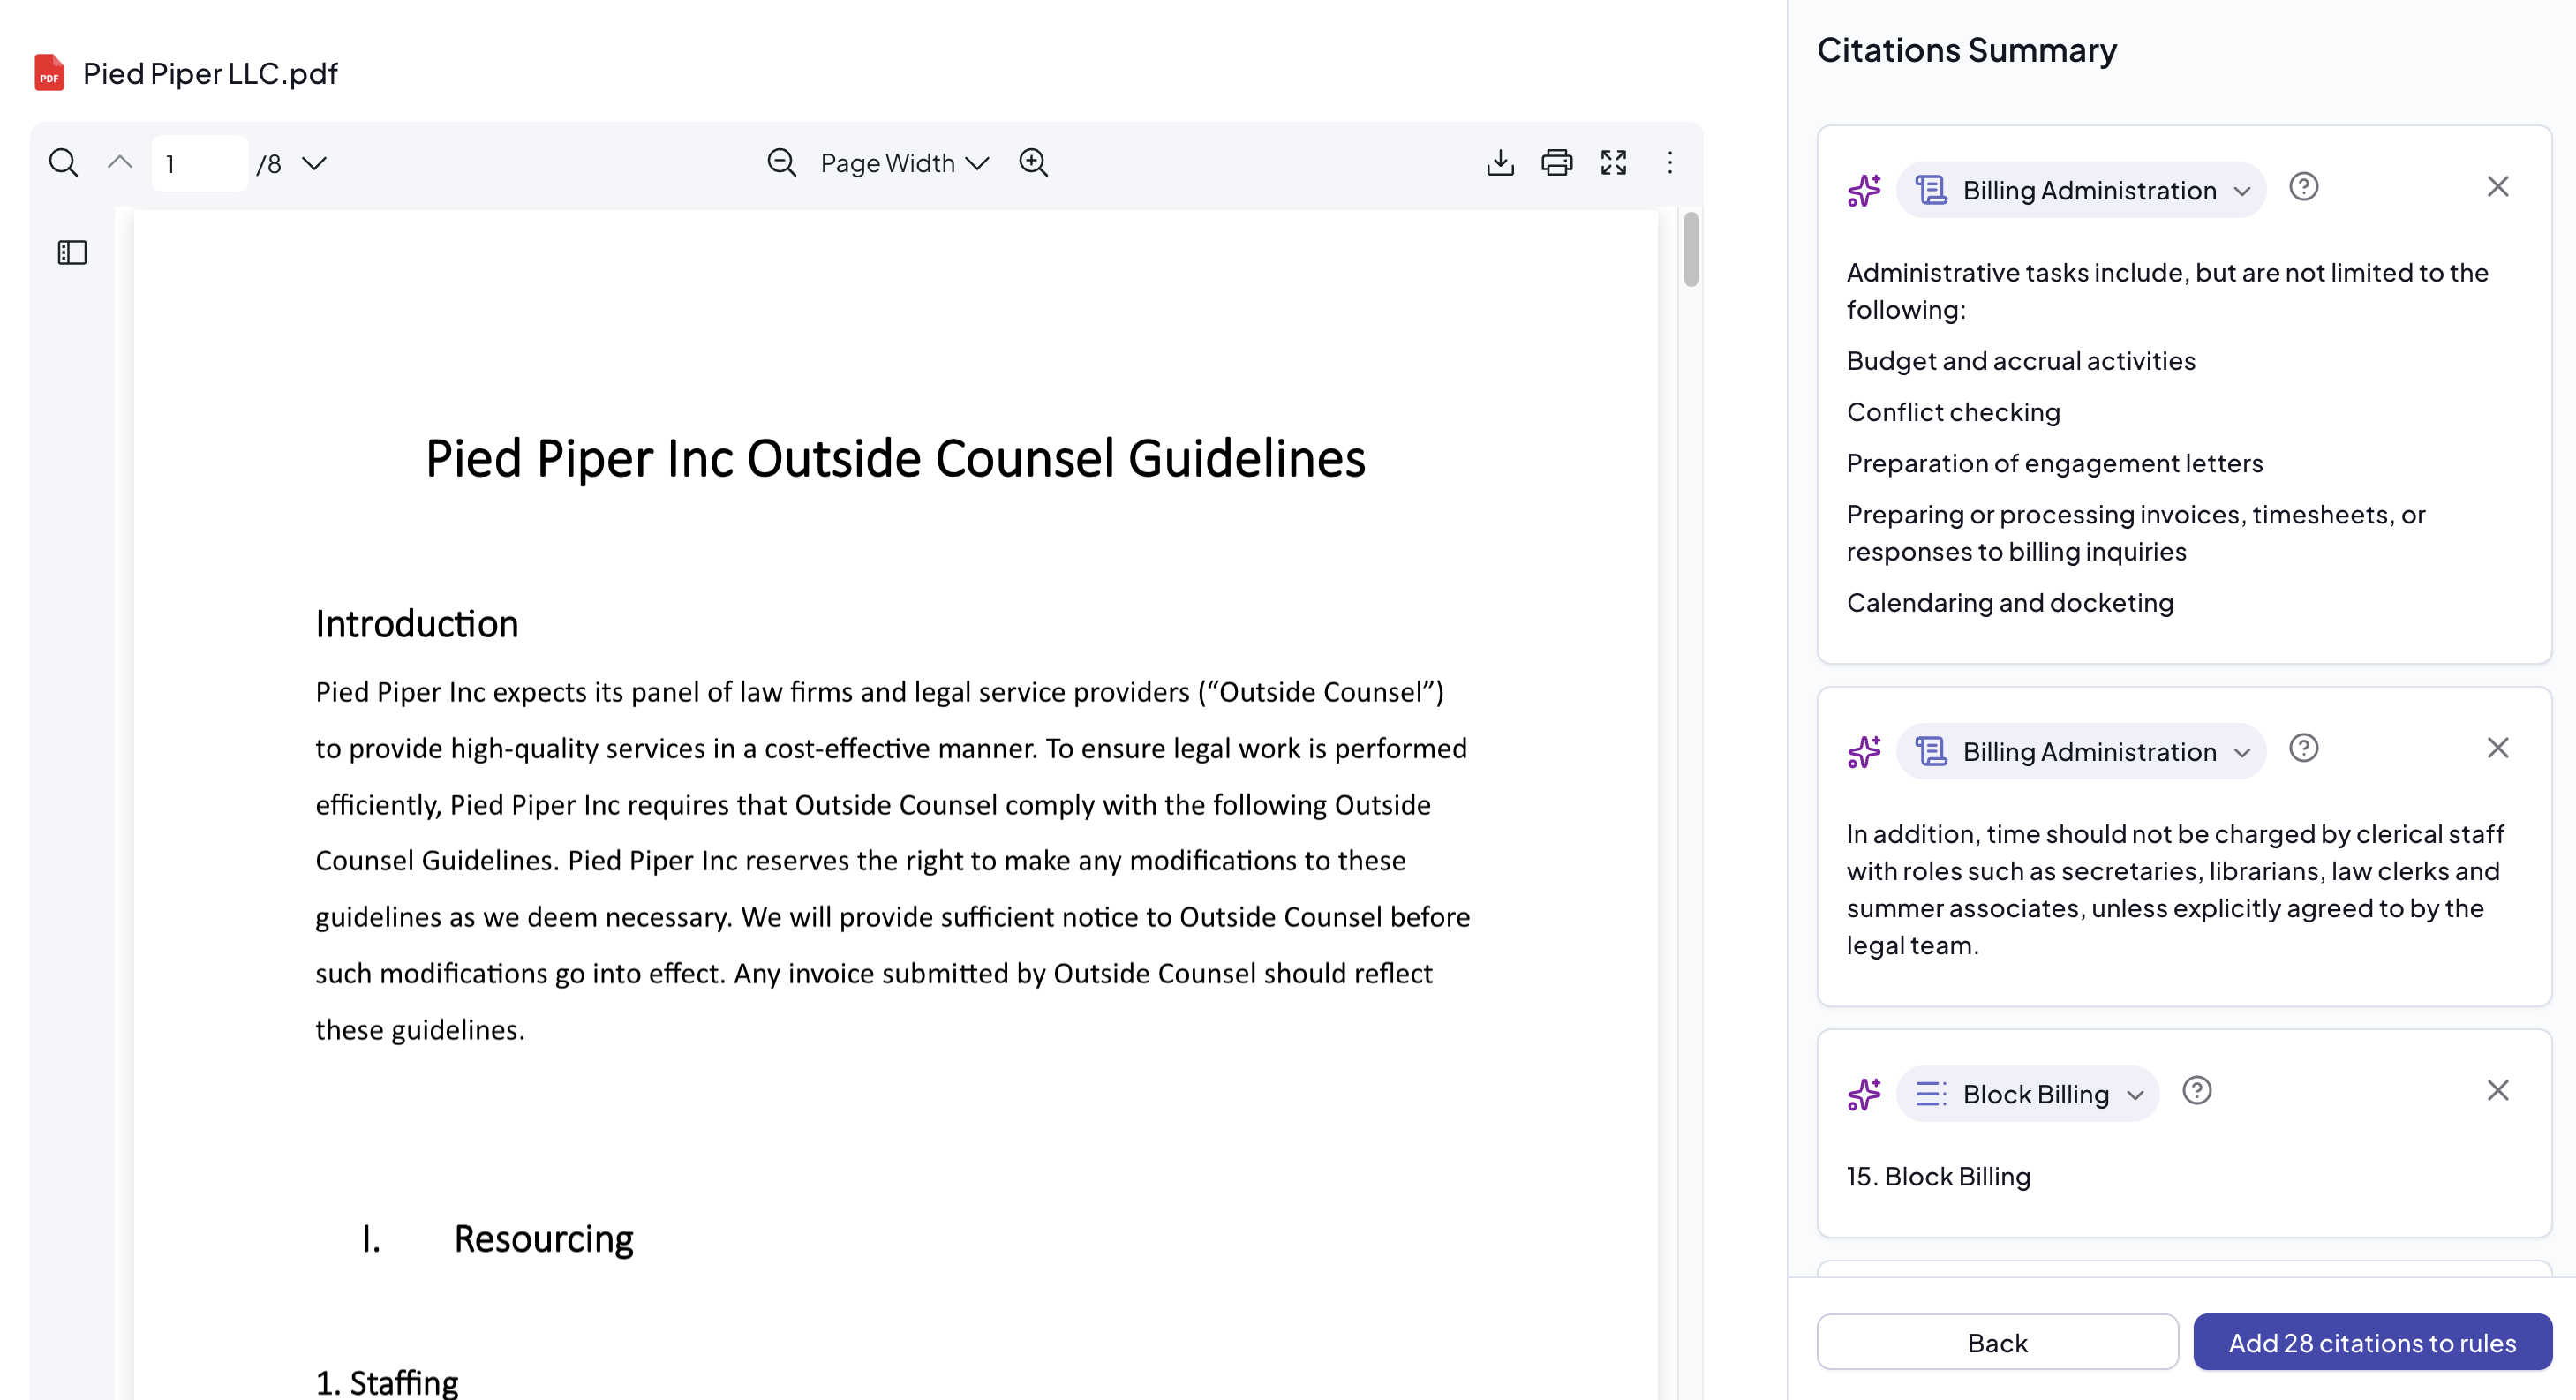This screenshot has height=1400, width=2576.
Task: Print the PDF document
Action: click(1556, 162)
